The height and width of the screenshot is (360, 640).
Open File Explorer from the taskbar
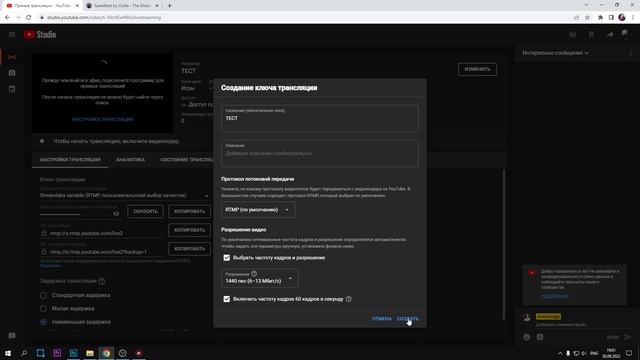(90, 353)
